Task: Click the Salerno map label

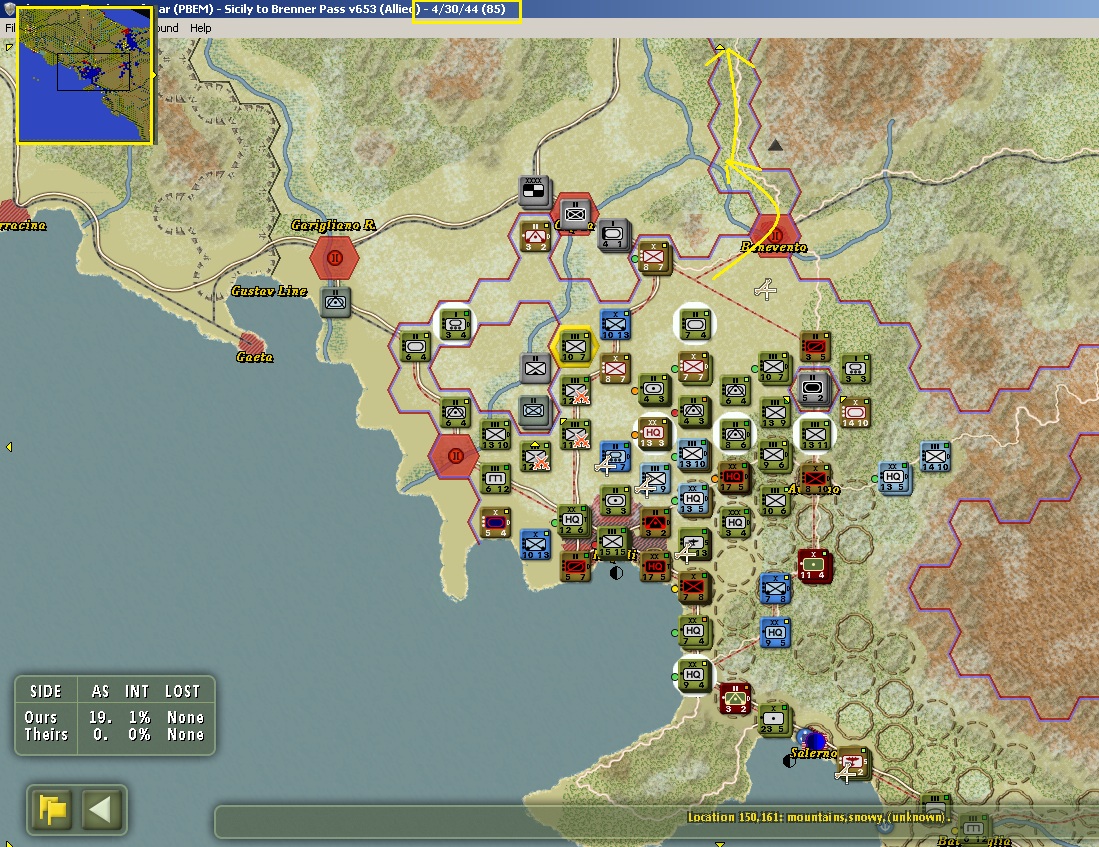Action: 813,753
